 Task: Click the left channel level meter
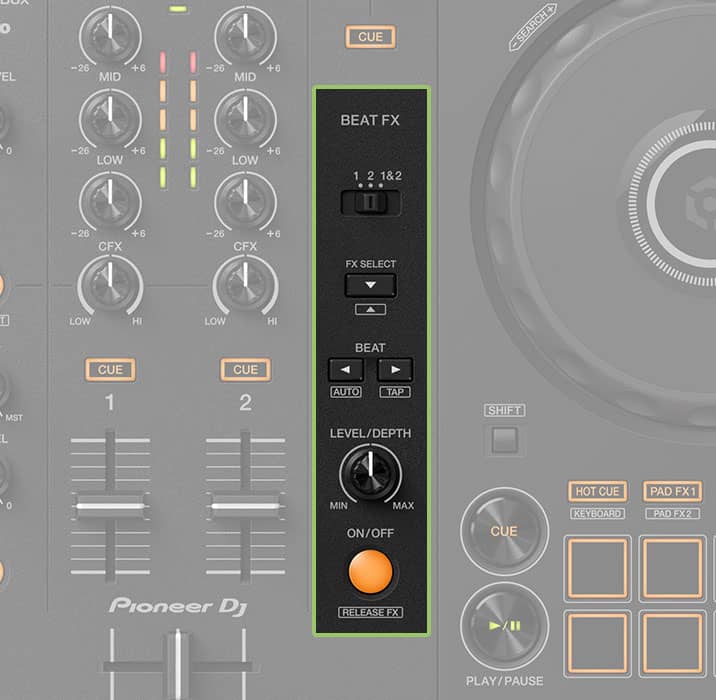(x=163, y=120)
